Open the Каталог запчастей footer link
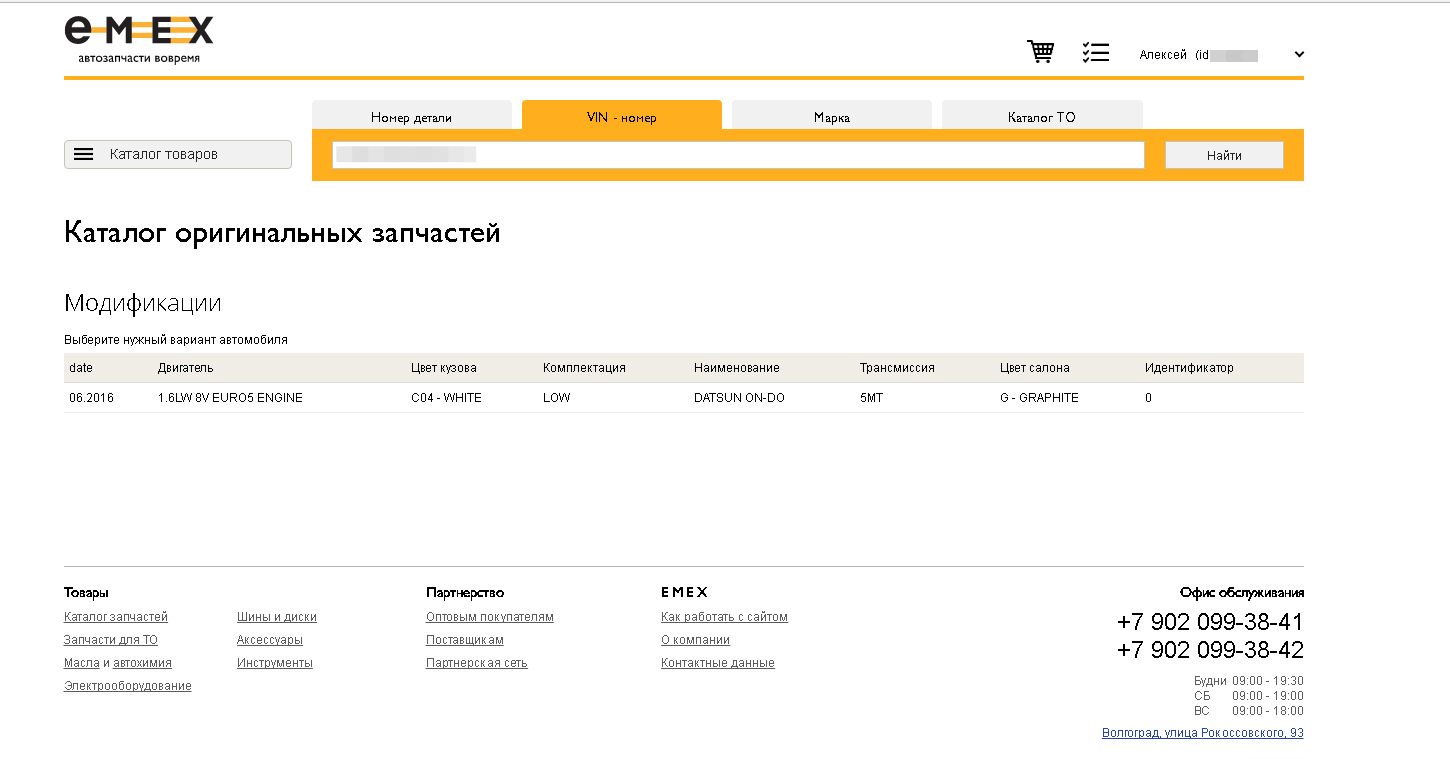The height and width of the screenshot is (759, 1450). coord(116,617)
